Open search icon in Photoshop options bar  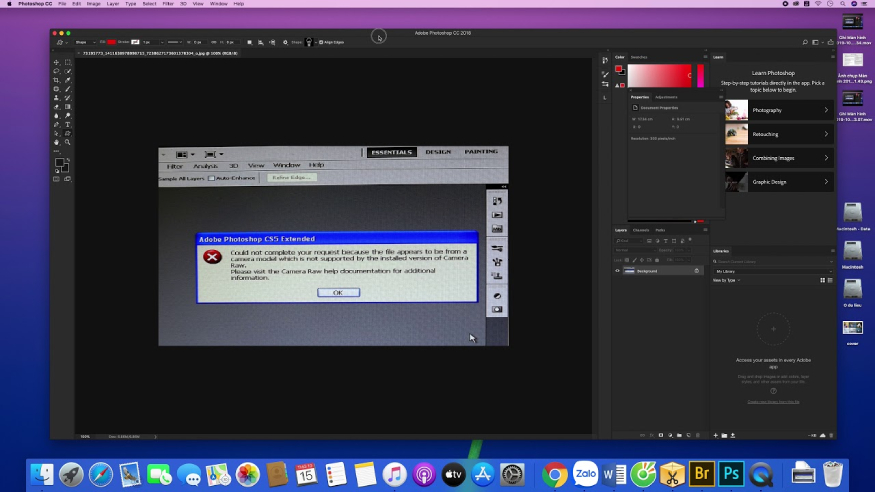click(805, 42)
